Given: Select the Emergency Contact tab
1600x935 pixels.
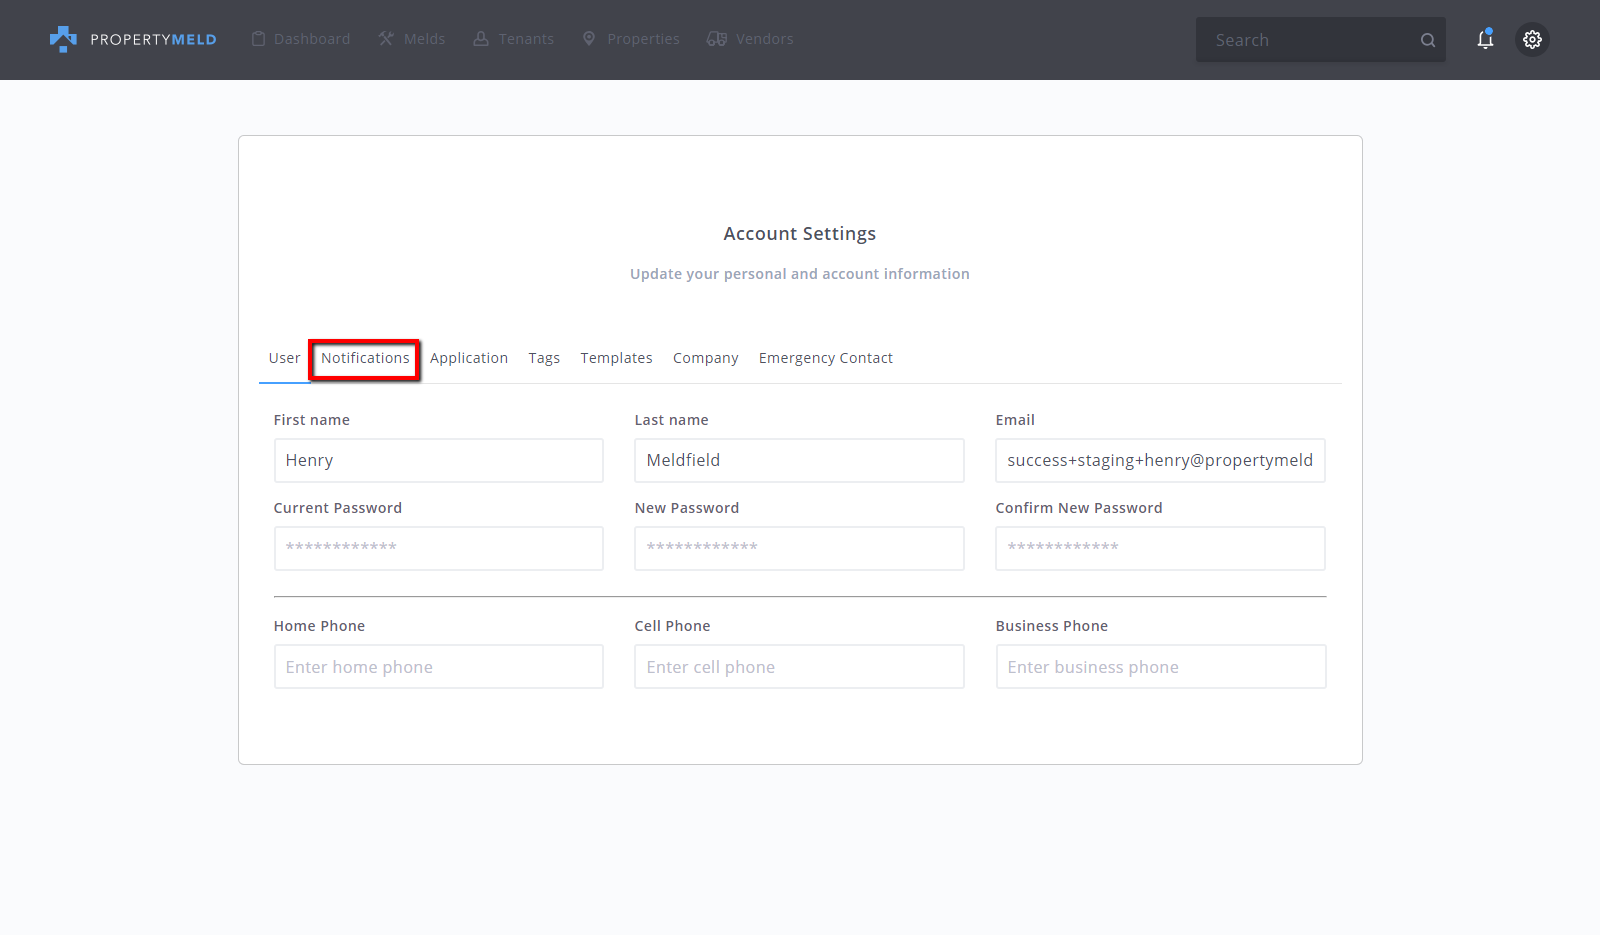Looking at the screenshot, I should click(825, 358).
